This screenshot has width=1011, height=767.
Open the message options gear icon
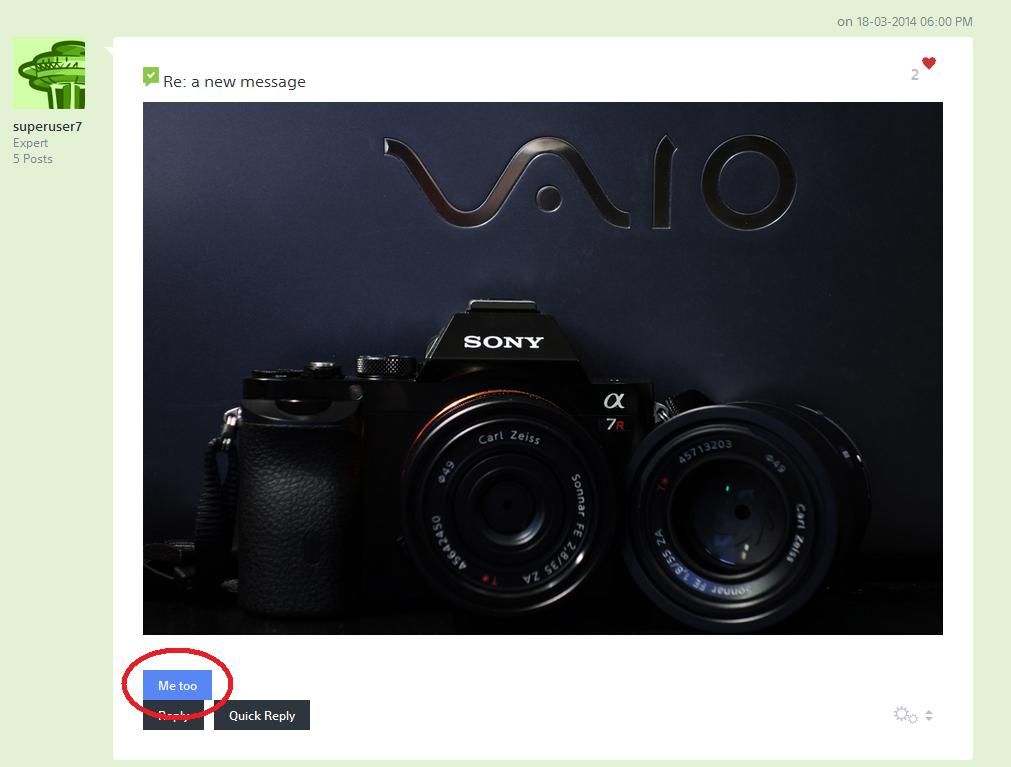905,714
